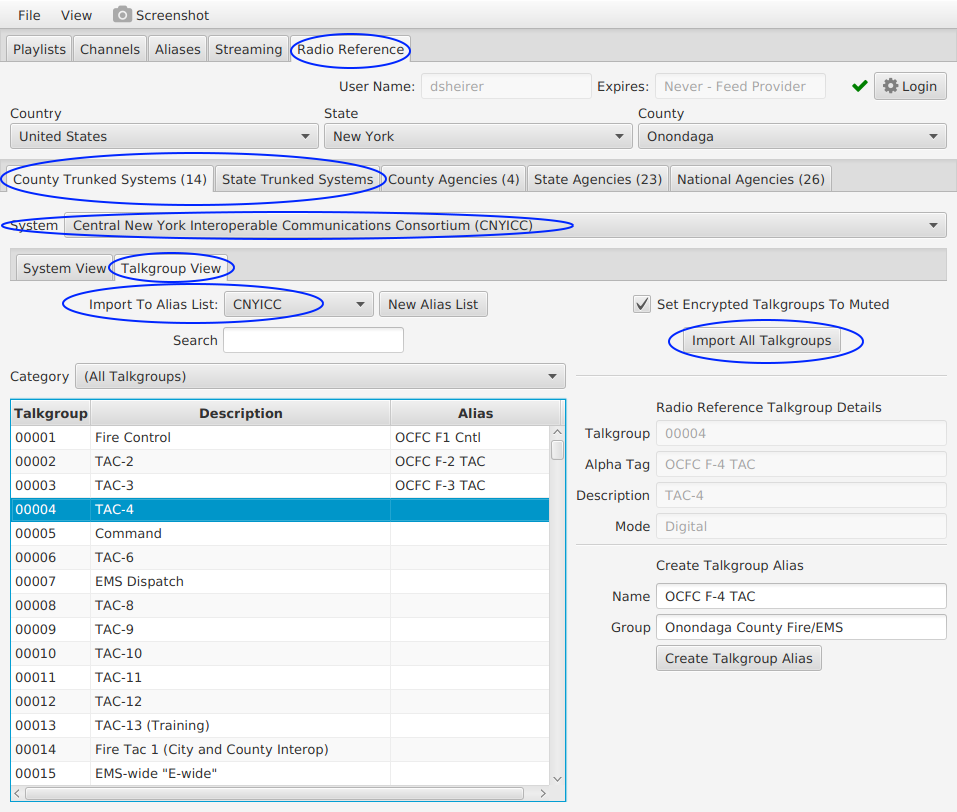
Task: Select talkgroup 00012 TAC-12 row
Action: [280, 701]
